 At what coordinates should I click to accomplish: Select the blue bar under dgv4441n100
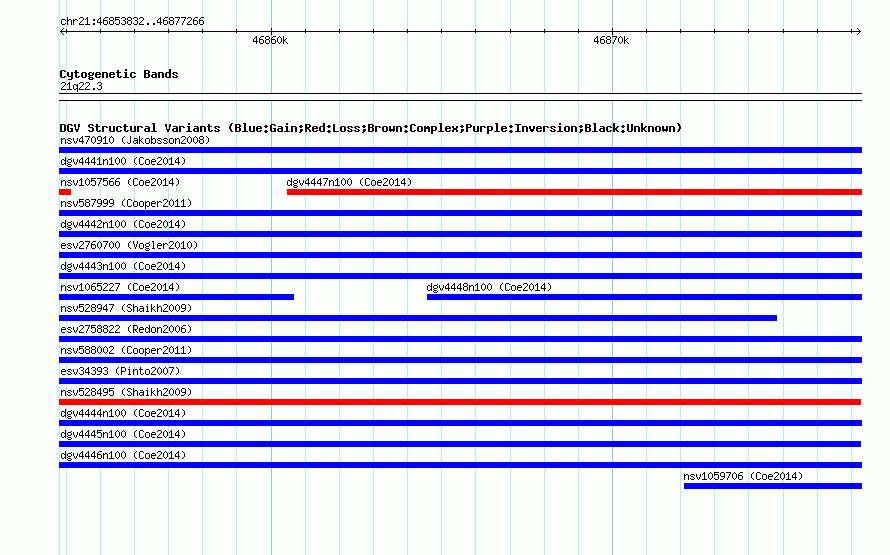(460, 171)
